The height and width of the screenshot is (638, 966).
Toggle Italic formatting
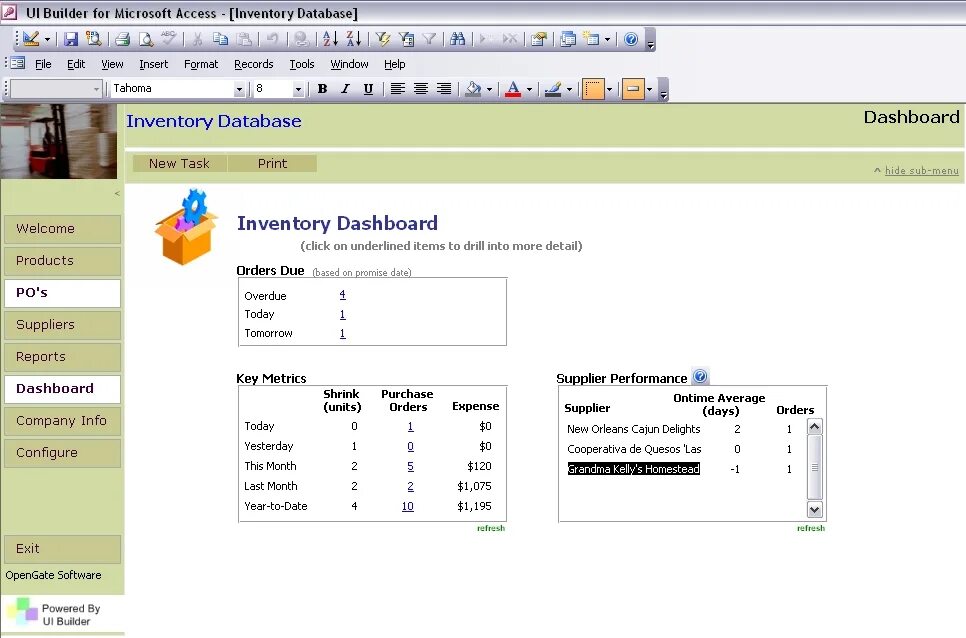pos(345,89)
